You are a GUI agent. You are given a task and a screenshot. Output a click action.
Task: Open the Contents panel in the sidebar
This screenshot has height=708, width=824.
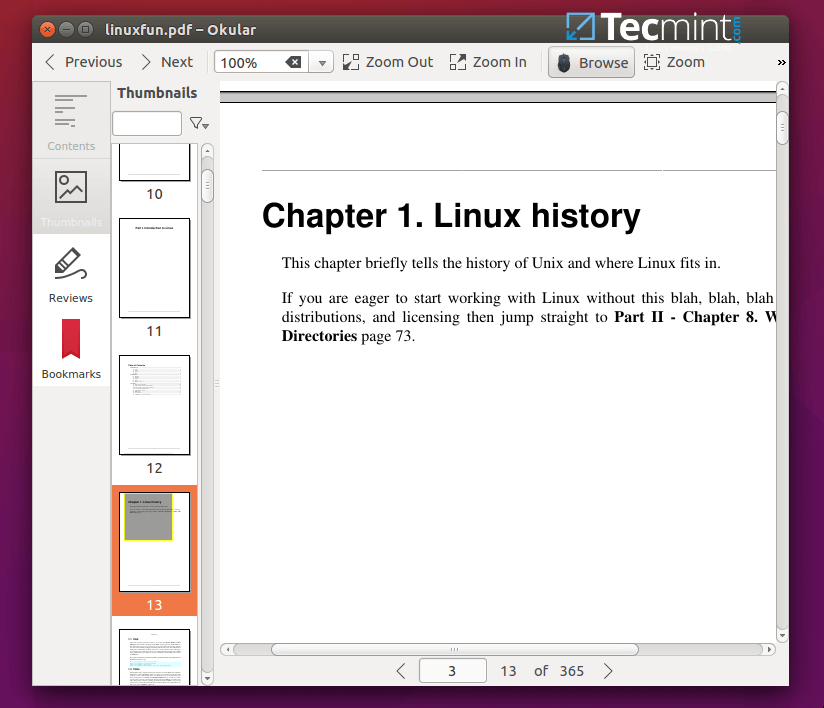click(71, 120)
